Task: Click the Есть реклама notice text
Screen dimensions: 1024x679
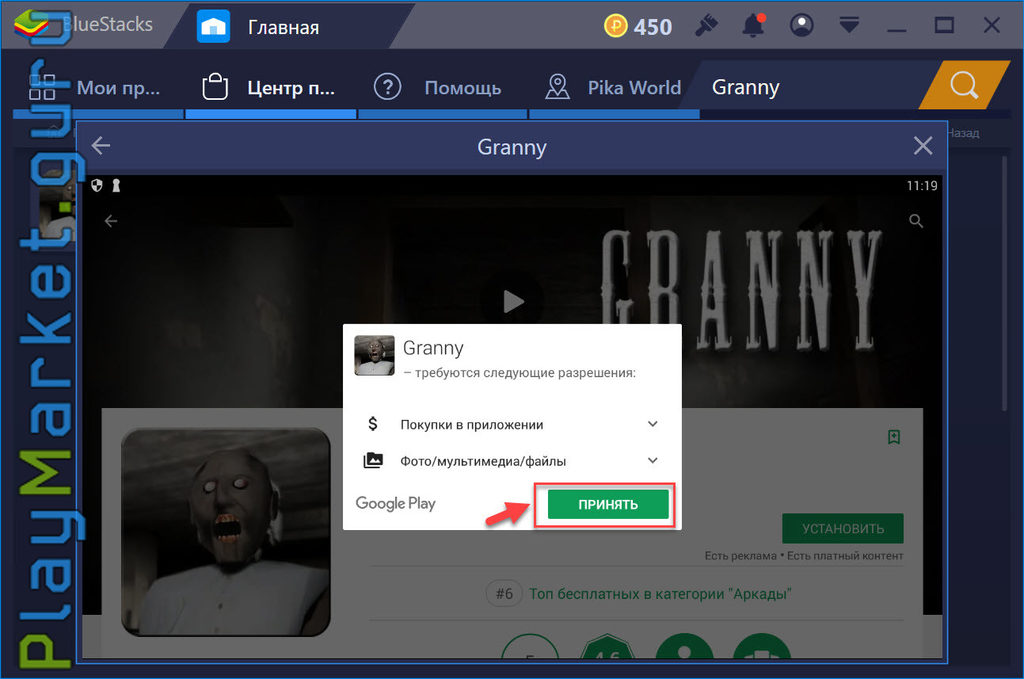Action: click(x=741, y=556)
